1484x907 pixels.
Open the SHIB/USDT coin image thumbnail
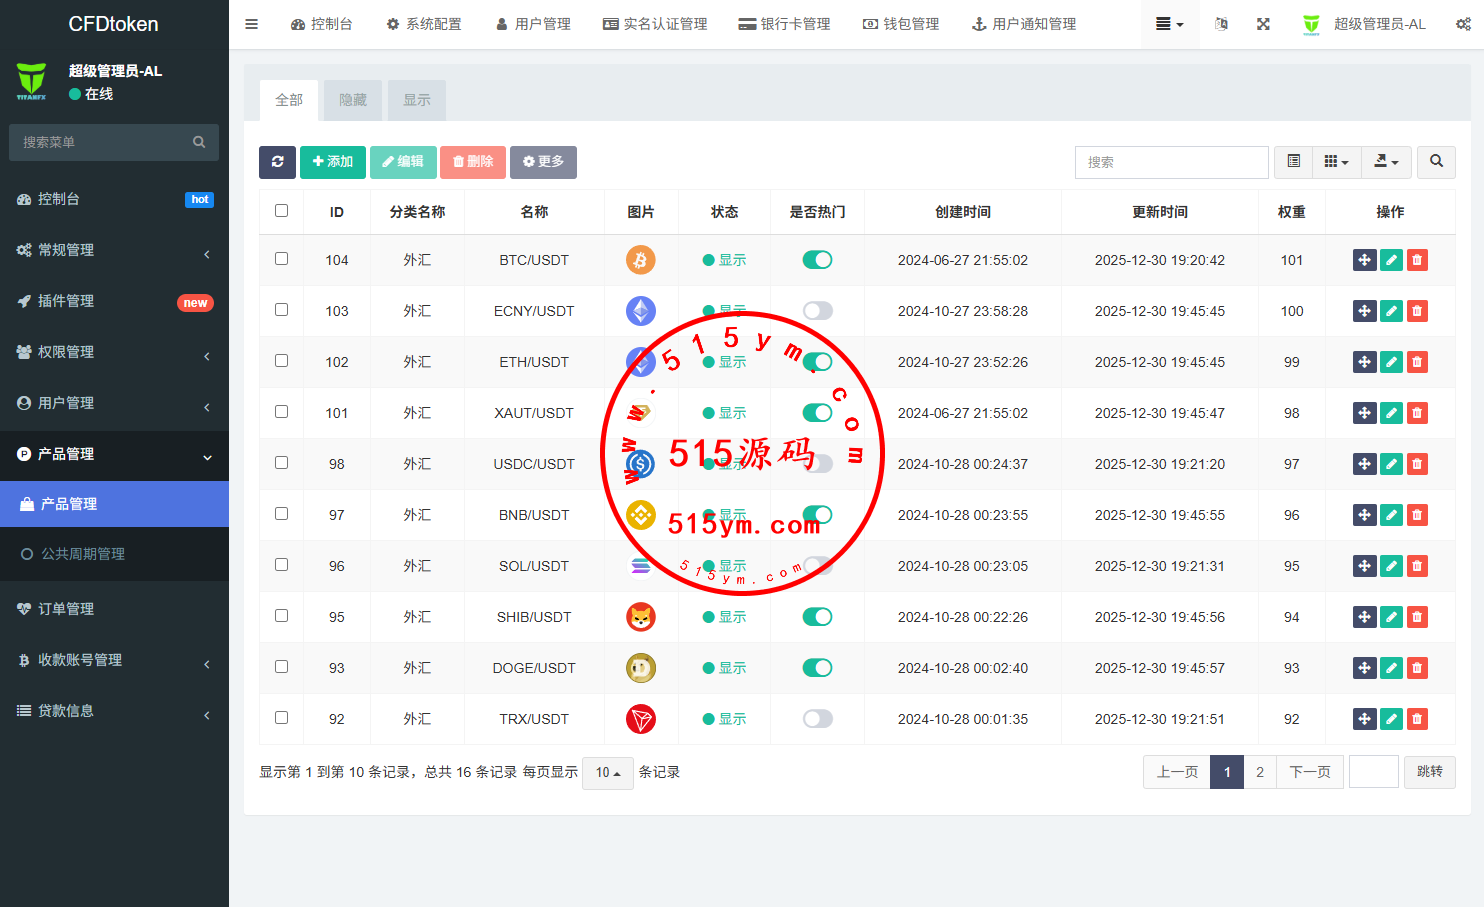click(x=640, y=617)
